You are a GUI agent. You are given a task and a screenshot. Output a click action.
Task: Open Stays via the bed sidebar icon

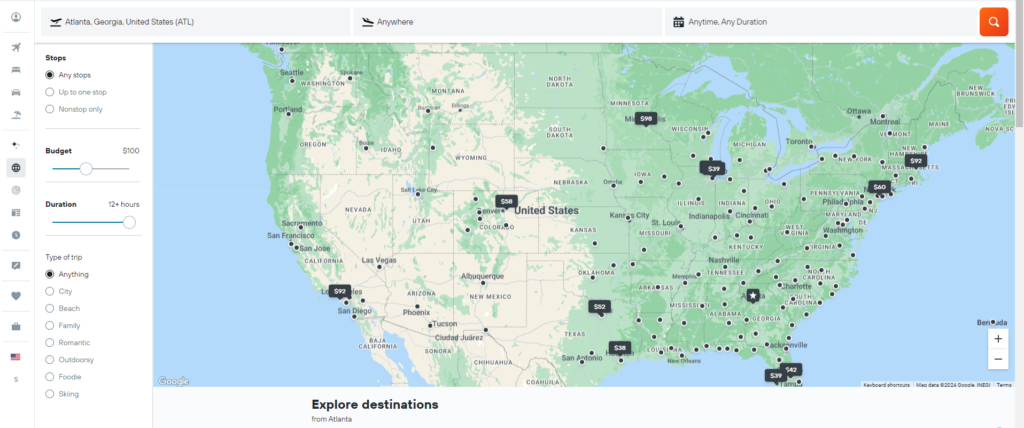point(16,69)
